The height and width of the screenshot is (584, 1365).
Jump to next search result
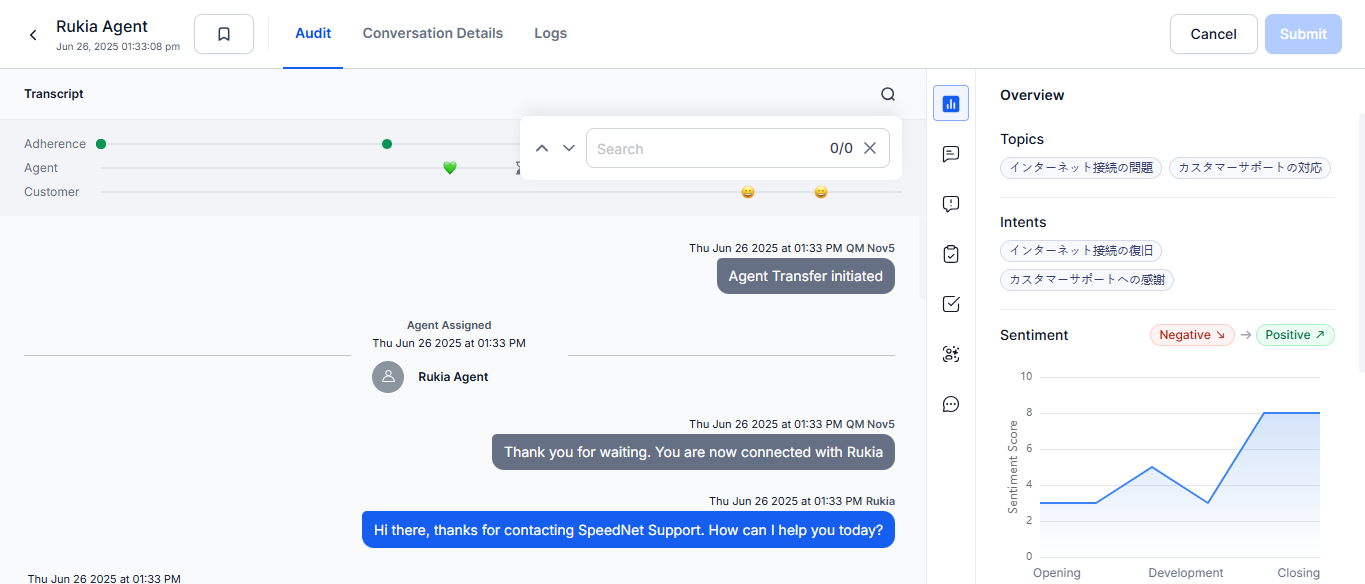pyautogui.click(x=569, y=148)
